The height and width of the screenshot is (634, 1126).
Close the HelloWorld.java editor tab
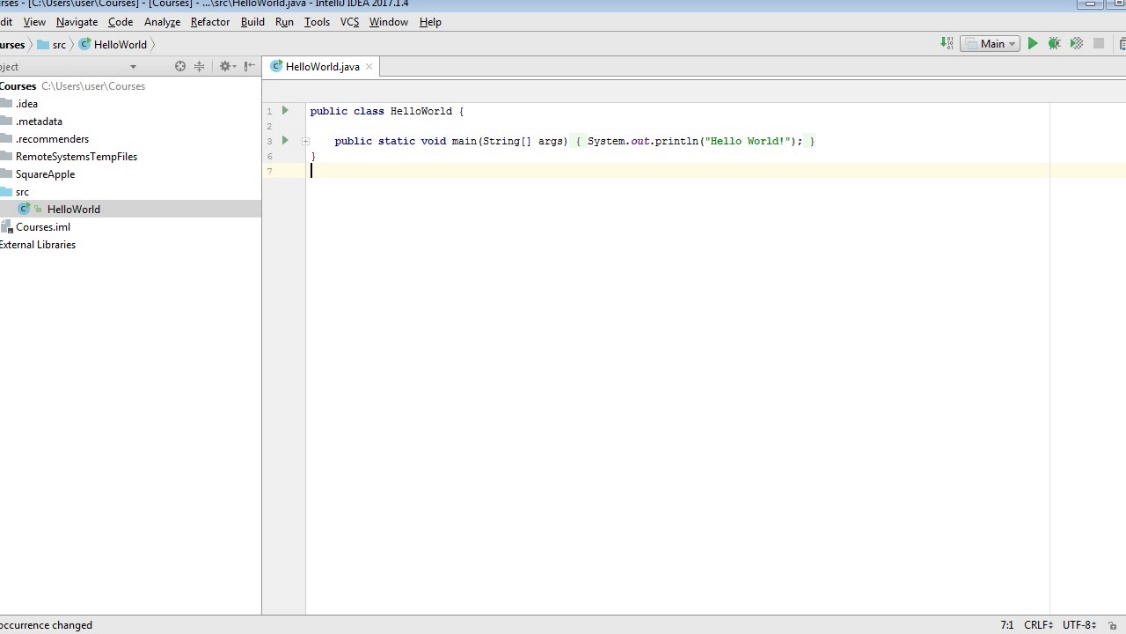(369, 67)
